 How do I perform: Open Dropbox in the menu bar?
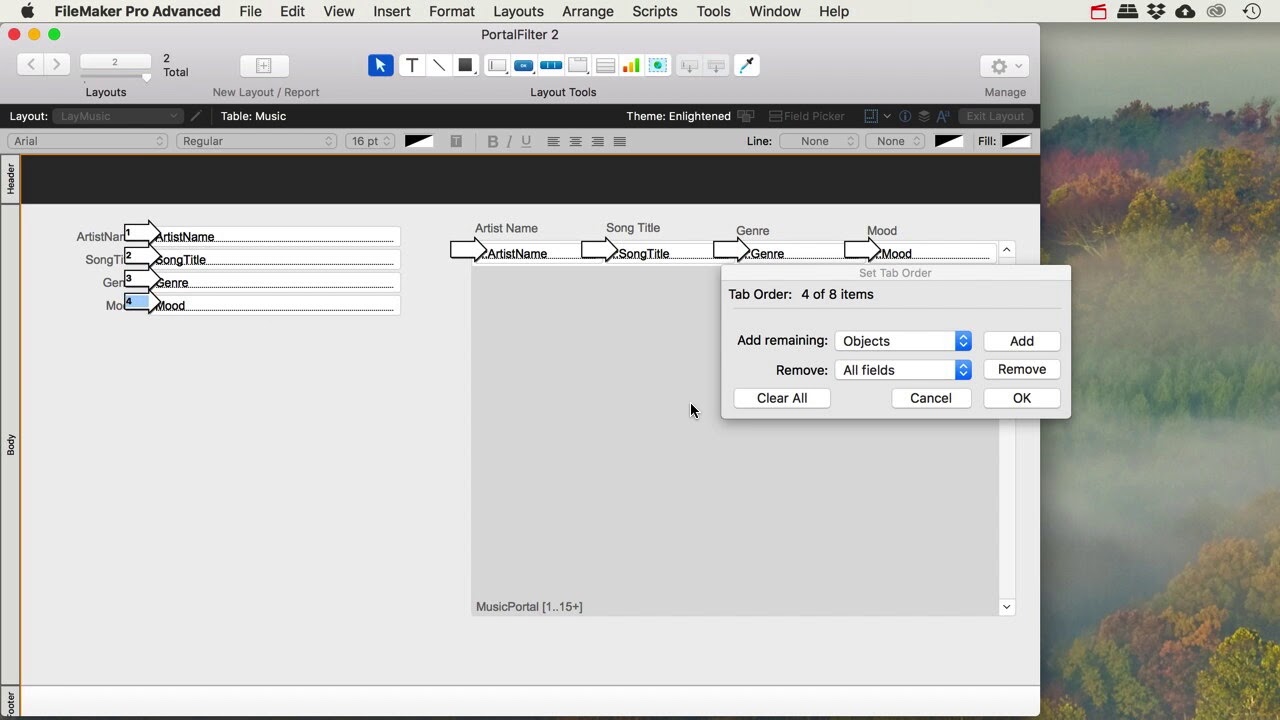pos(1156,11)
